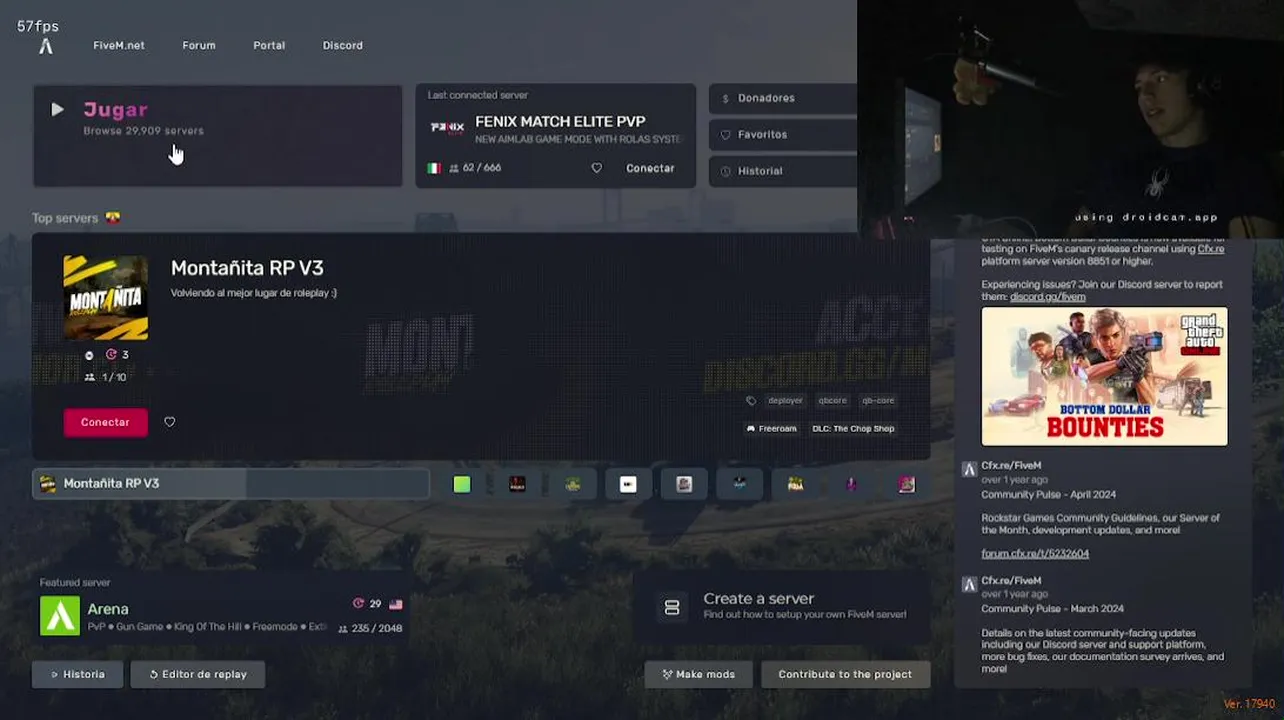Favorite Montañita RP V3 with the heart
Viewport: 1284px width, 720px height.
point(170,422)
